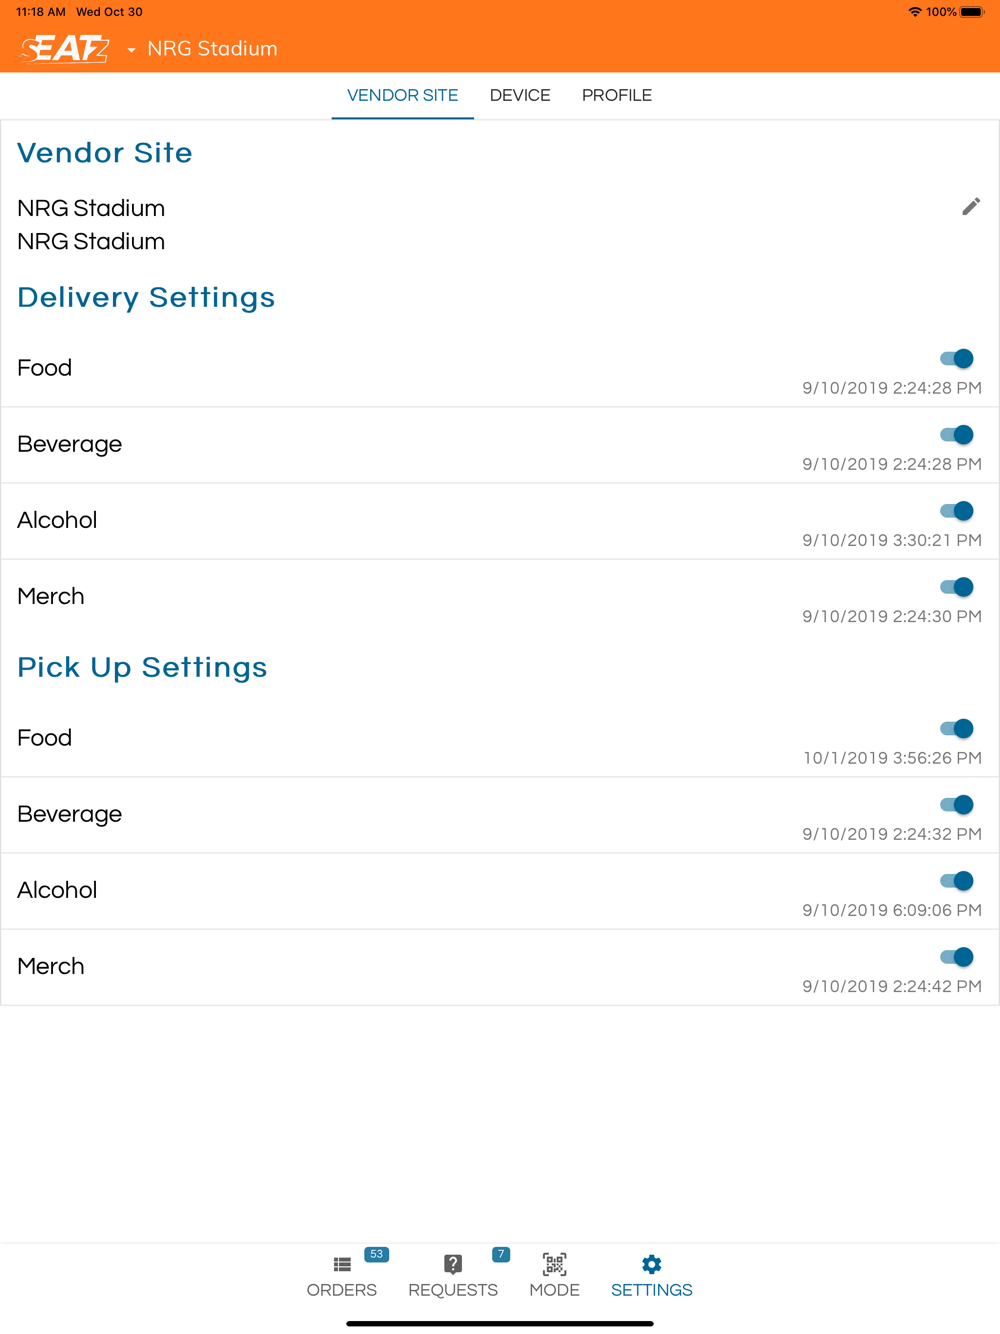The image size is (1000, 1334).
Task: Click the pencil edit icon for Vendor Site
Action: pos(971,207)
